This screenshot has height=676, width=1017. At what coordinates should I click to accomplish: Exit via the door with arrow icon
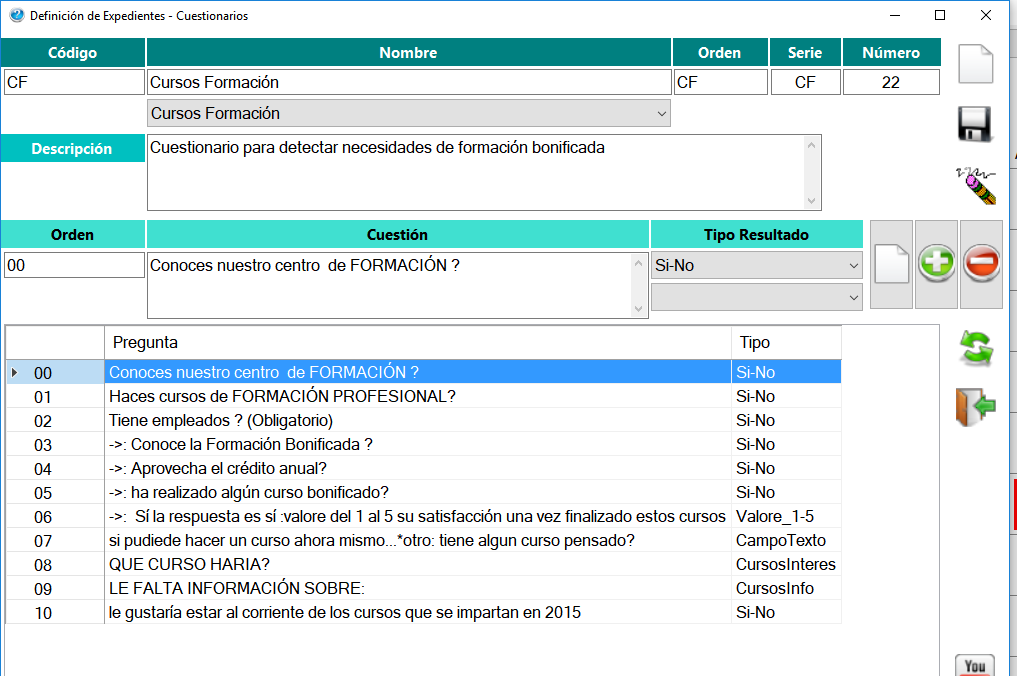coord(975,407)
